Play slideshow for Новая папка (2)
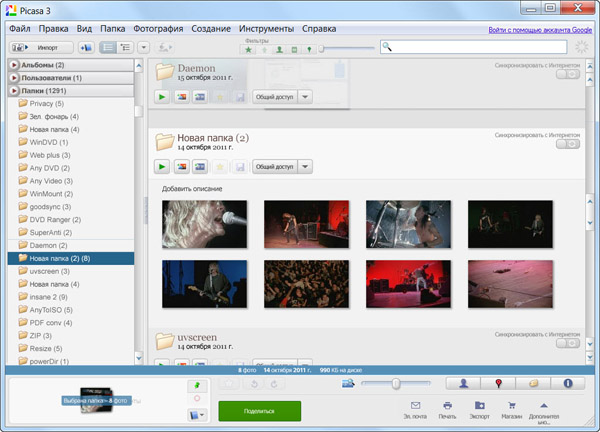Screen dimensions: 600x432 (162, 166)
